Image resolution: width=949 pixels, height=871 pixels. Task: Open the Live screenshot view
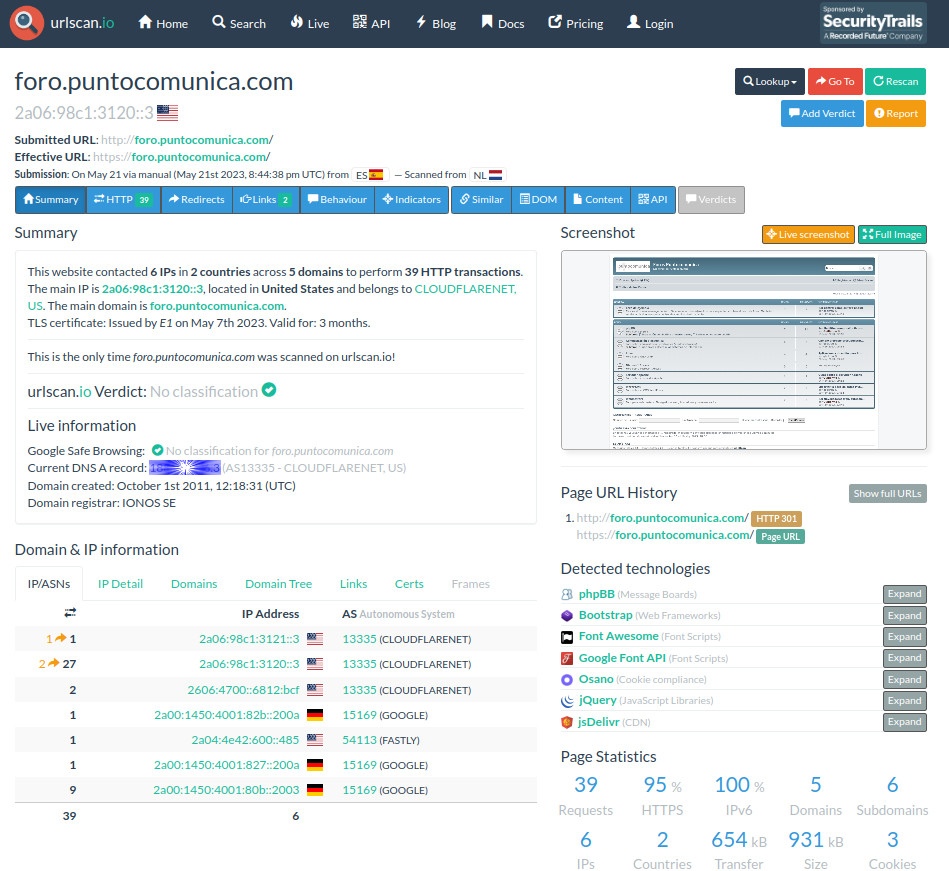tap(808, 235)
